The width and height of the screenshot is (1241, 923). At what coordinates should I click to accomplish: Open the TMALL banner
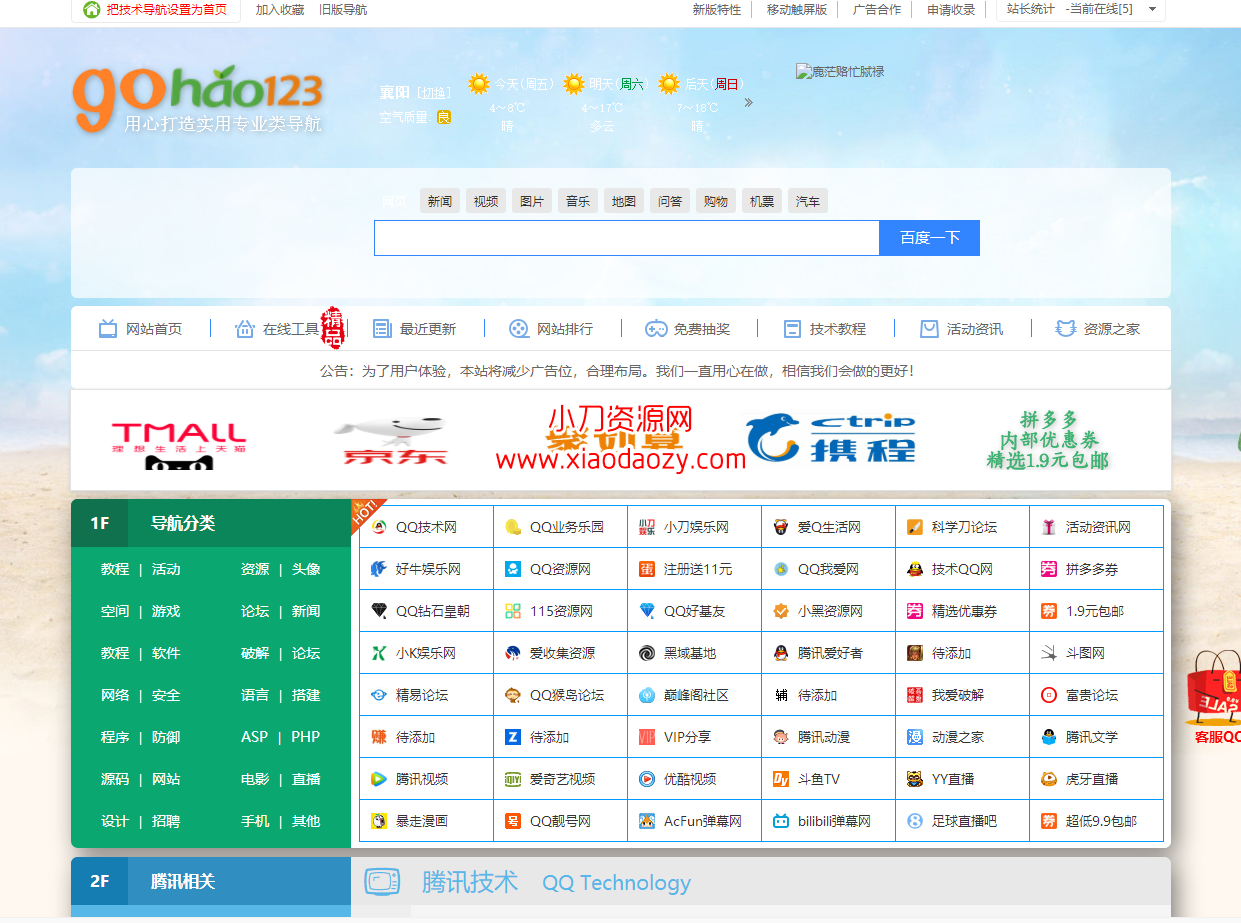coord(179,443)
